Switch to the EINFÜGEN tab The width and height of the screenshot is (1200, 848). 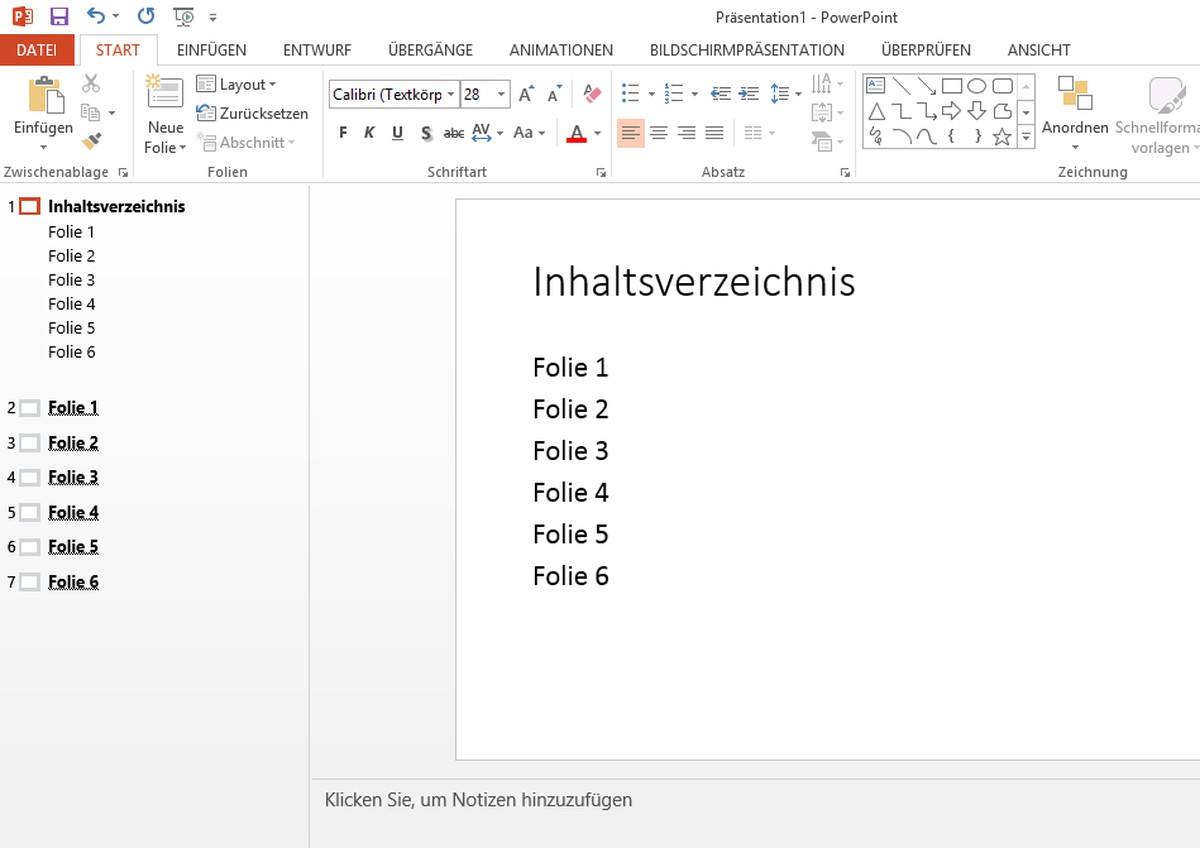click(x=211, y=50)
